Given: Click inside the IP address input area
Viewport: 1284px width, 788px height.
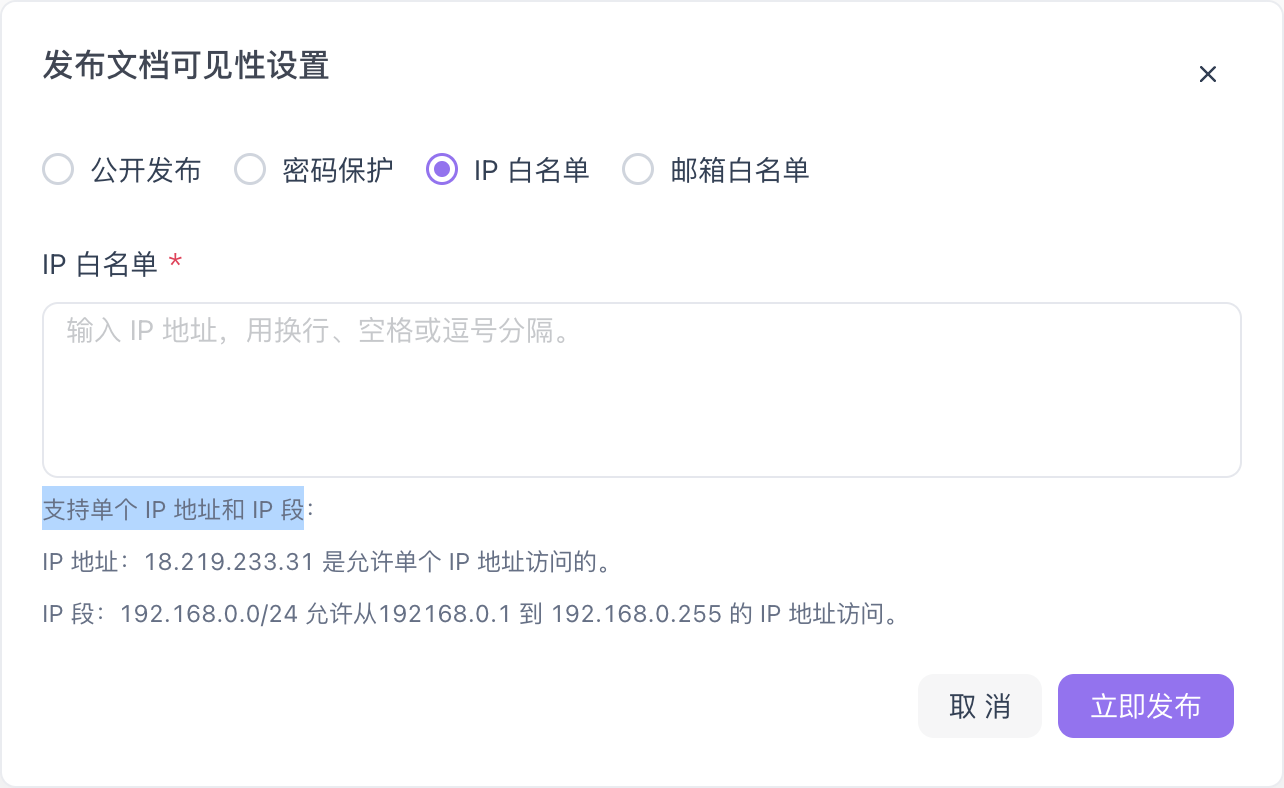Looking at the screenshot, I should click(x=640, y=390).
